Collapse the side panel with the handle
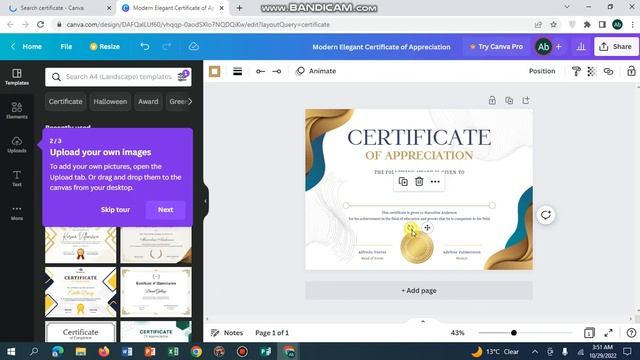Screen dimensions: 640x360 pyautogui.click(x=206, y=201)
